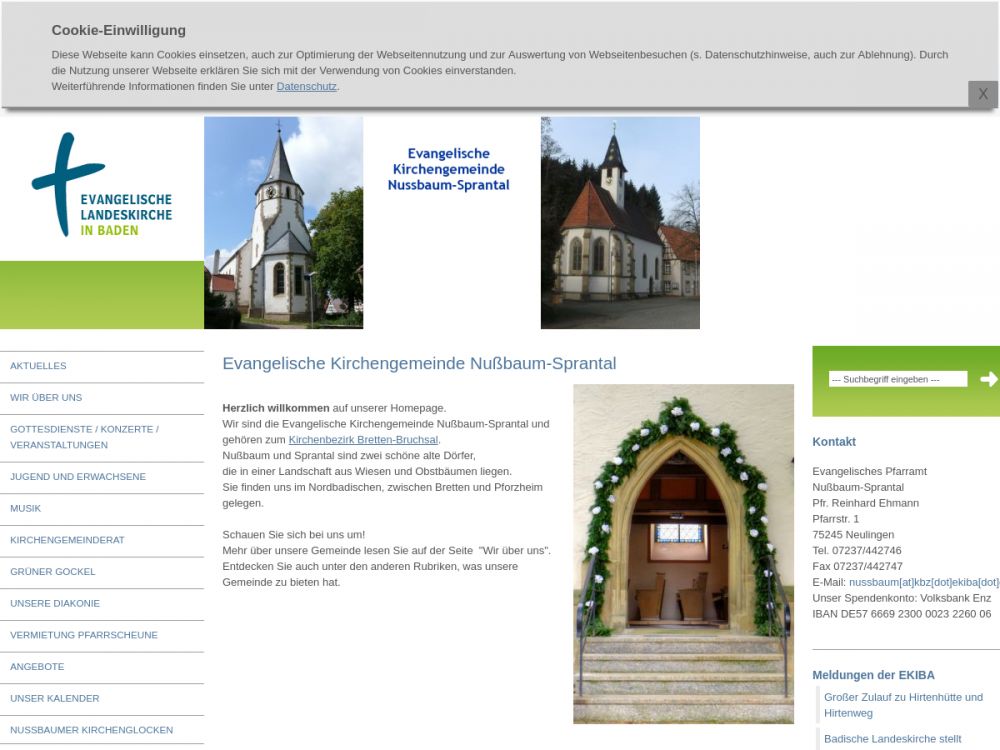This screenshot has height=750, width=1000.
Task: Open the Nussbaumer Kirchenglocken menu item
Action: point(91,730)
